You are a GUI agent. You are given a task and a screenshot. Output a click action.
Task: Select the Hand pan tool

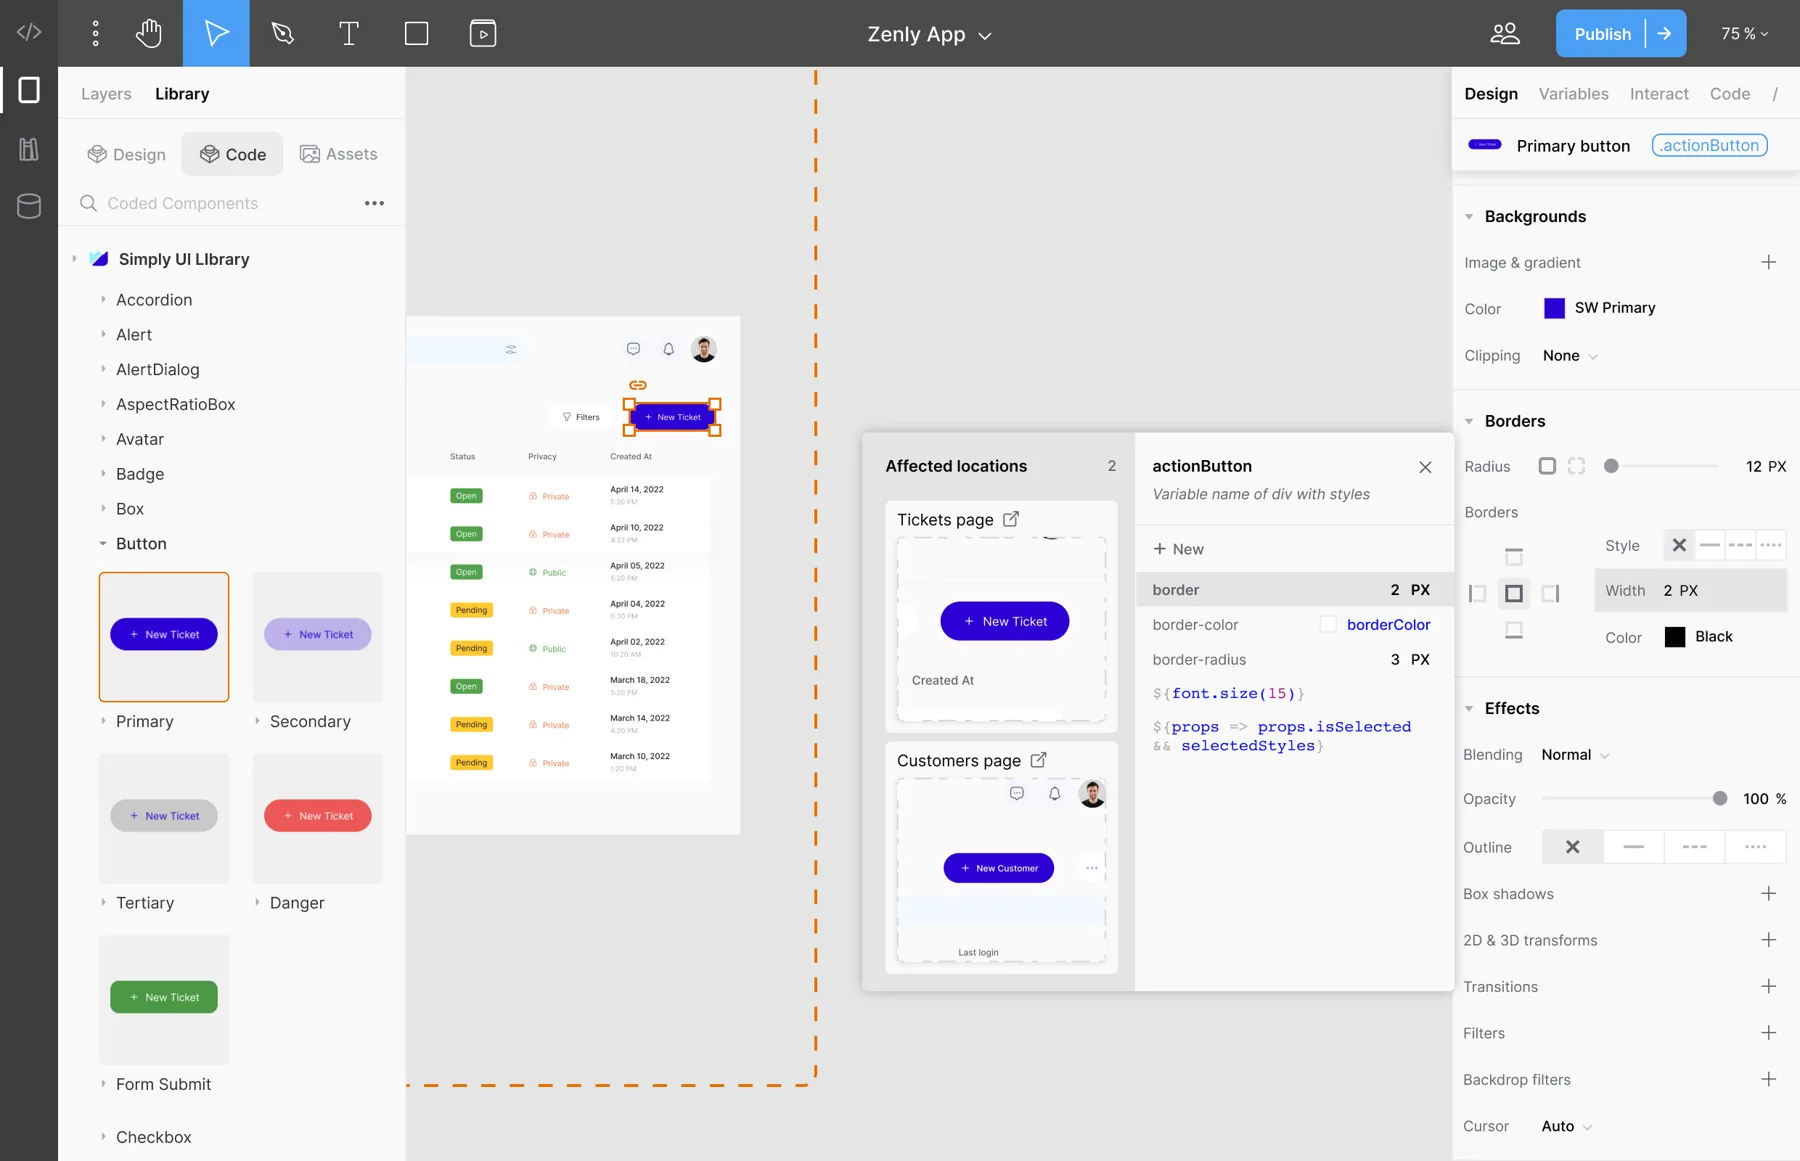pos(149,33)
